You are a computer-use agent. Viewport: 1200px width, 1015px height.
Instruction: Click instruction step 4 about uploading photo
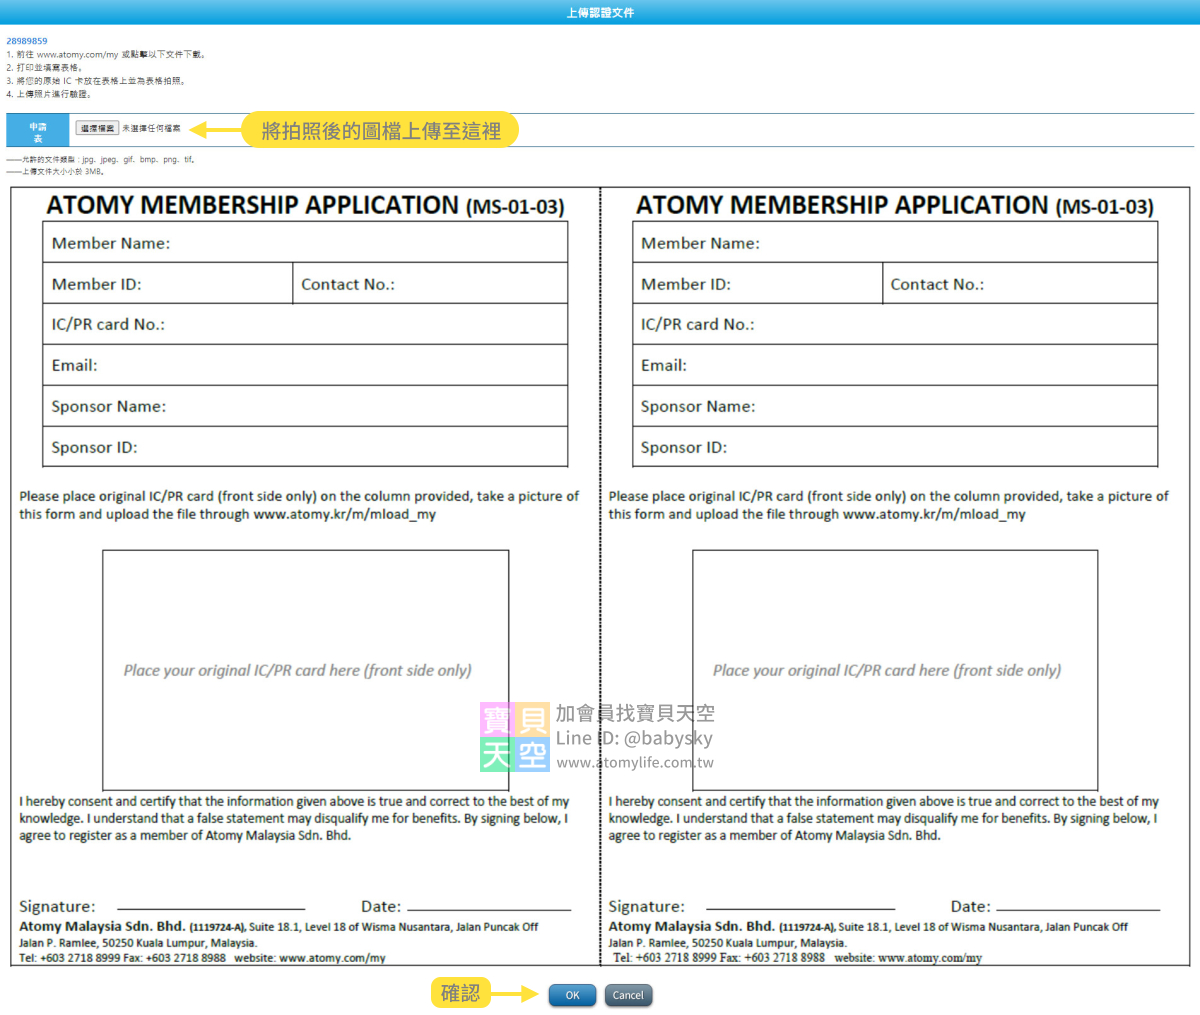49,93
